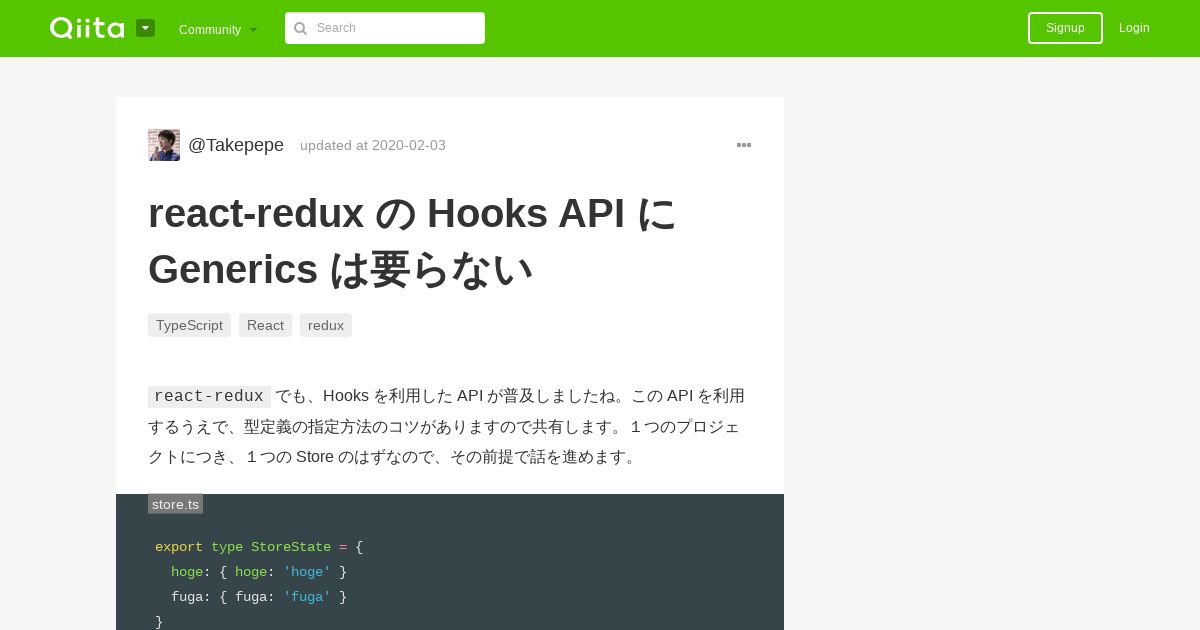The width and height of the screenshot is (1200, 630).
Task: Open the Login link
Action: [x=1134, y=28]
